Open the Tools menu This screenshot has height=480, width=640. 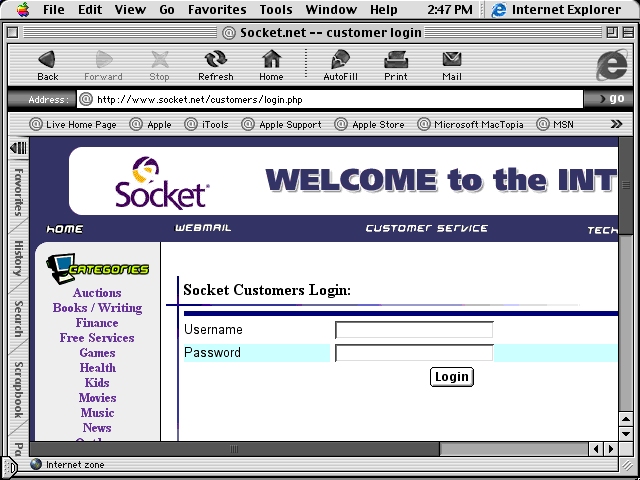click(276, 9)
